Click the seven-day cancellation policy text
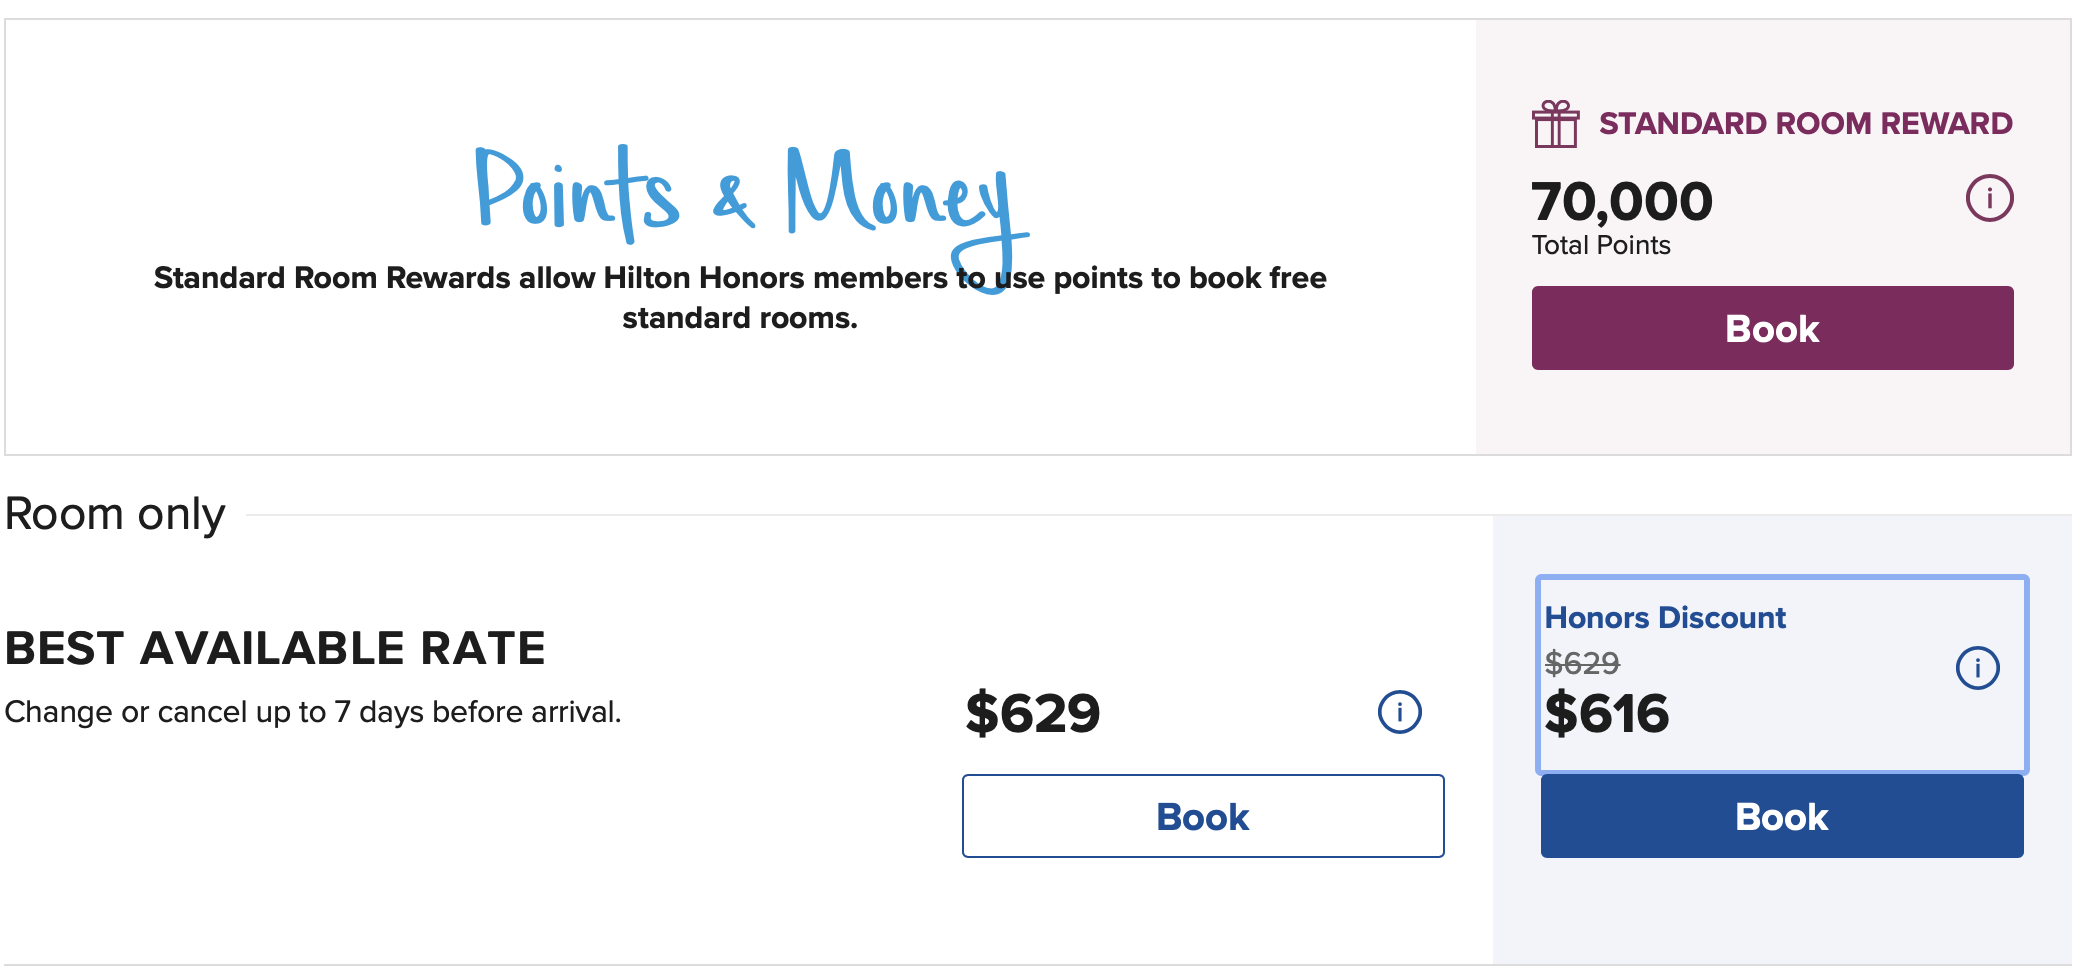Image resolution: width=2086 pixels, height=966 pixels. pos(313,712)
